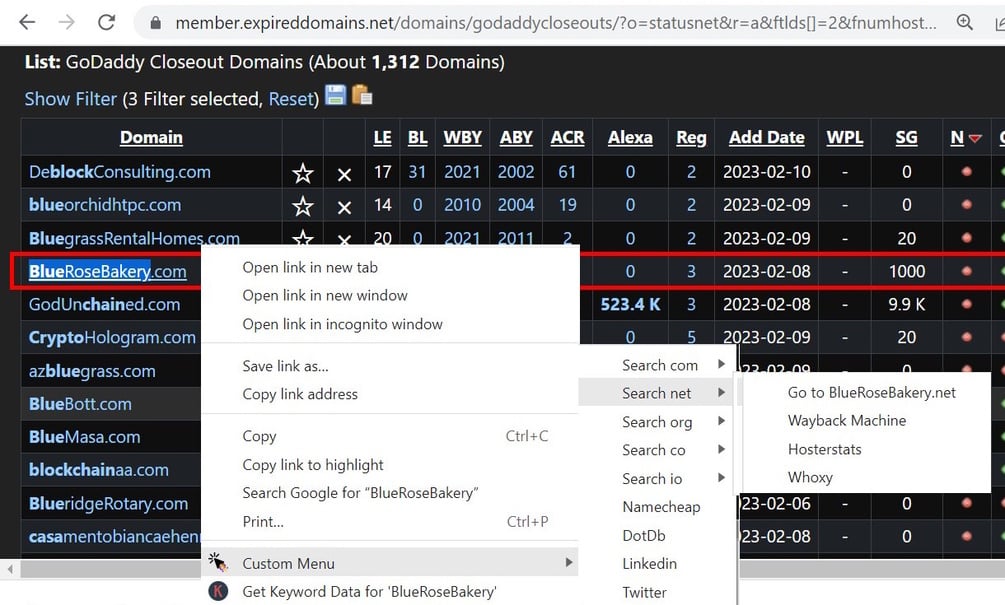1005x605 pixels.
Task: Open blockchainaa.com domain link
Action: coord(99,470)
